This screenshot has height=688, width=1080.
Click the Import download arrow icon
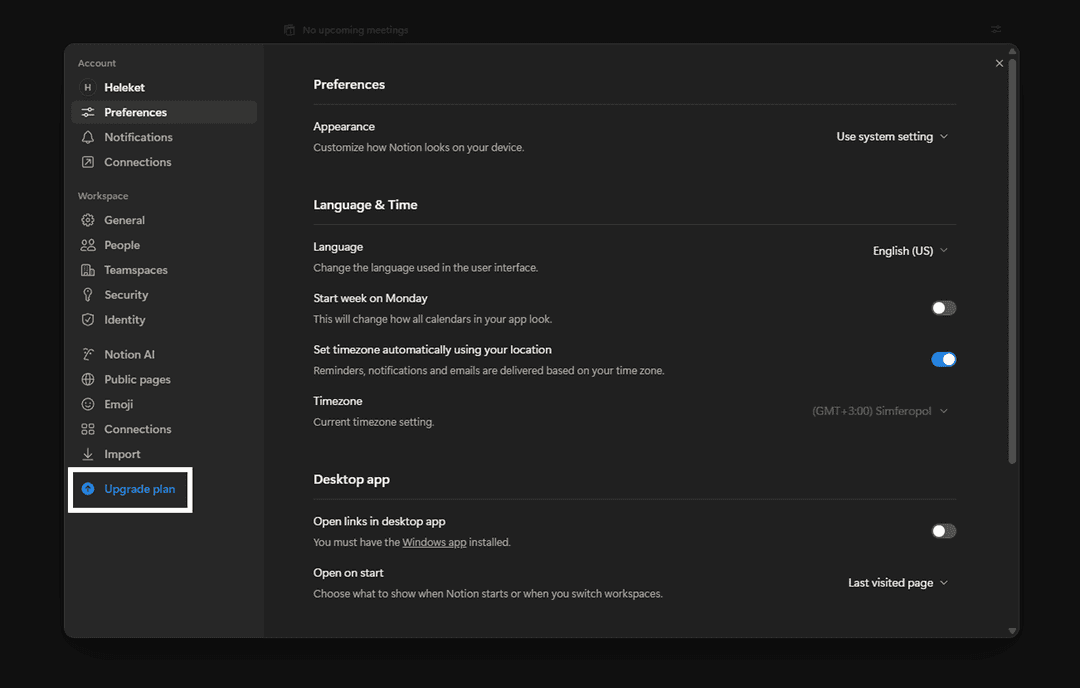[x=88, y=454]
